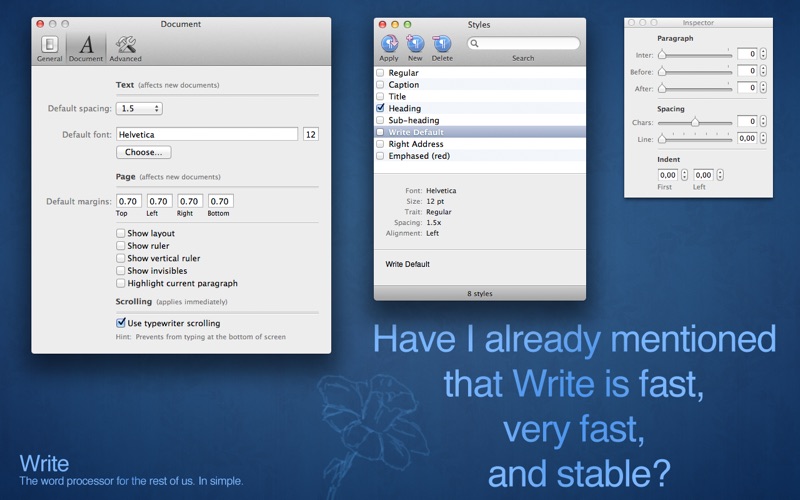Click the 8 styles status text

[x=480, y=293]
